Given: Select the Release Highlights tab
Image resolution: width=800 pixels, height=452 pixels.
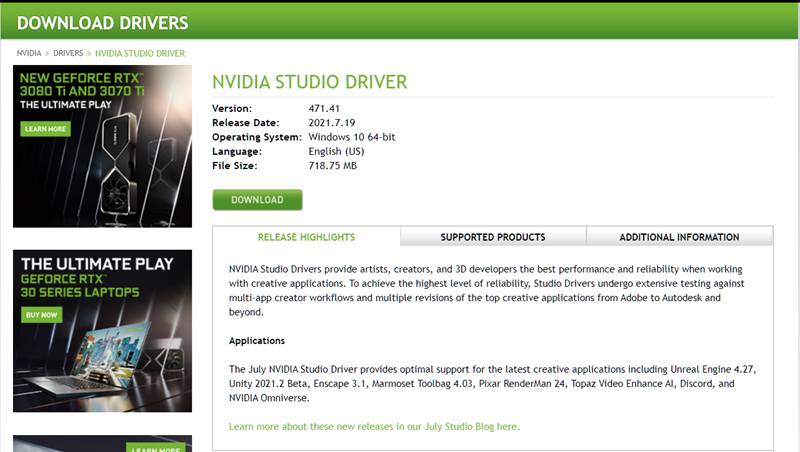Looking at the screenshot, I should pos(306,237).
